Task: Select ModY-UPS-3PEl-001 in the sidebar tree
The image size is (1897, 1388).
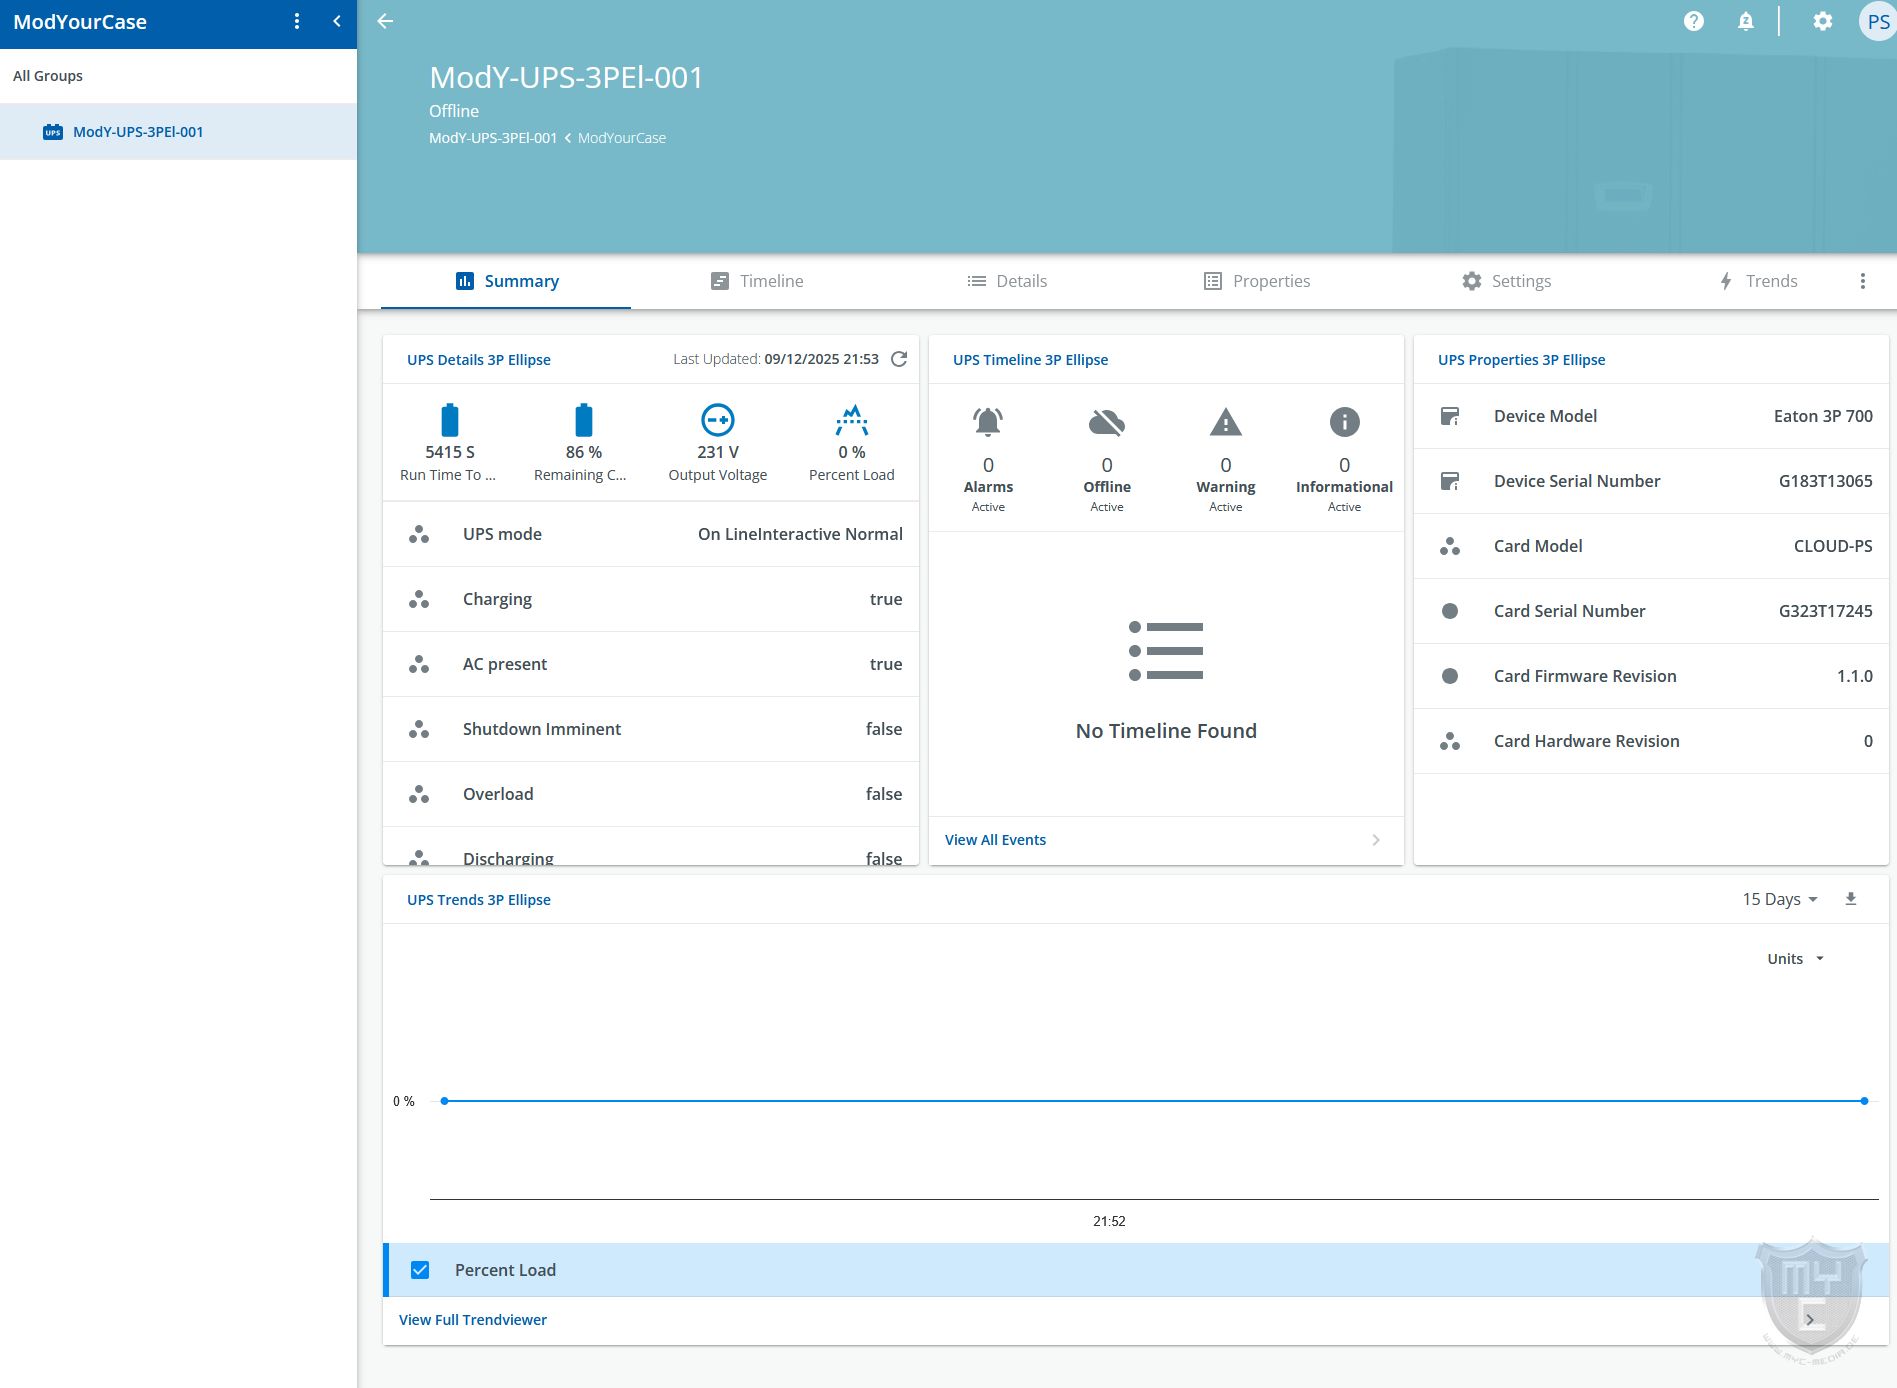Action: (138, 132)
